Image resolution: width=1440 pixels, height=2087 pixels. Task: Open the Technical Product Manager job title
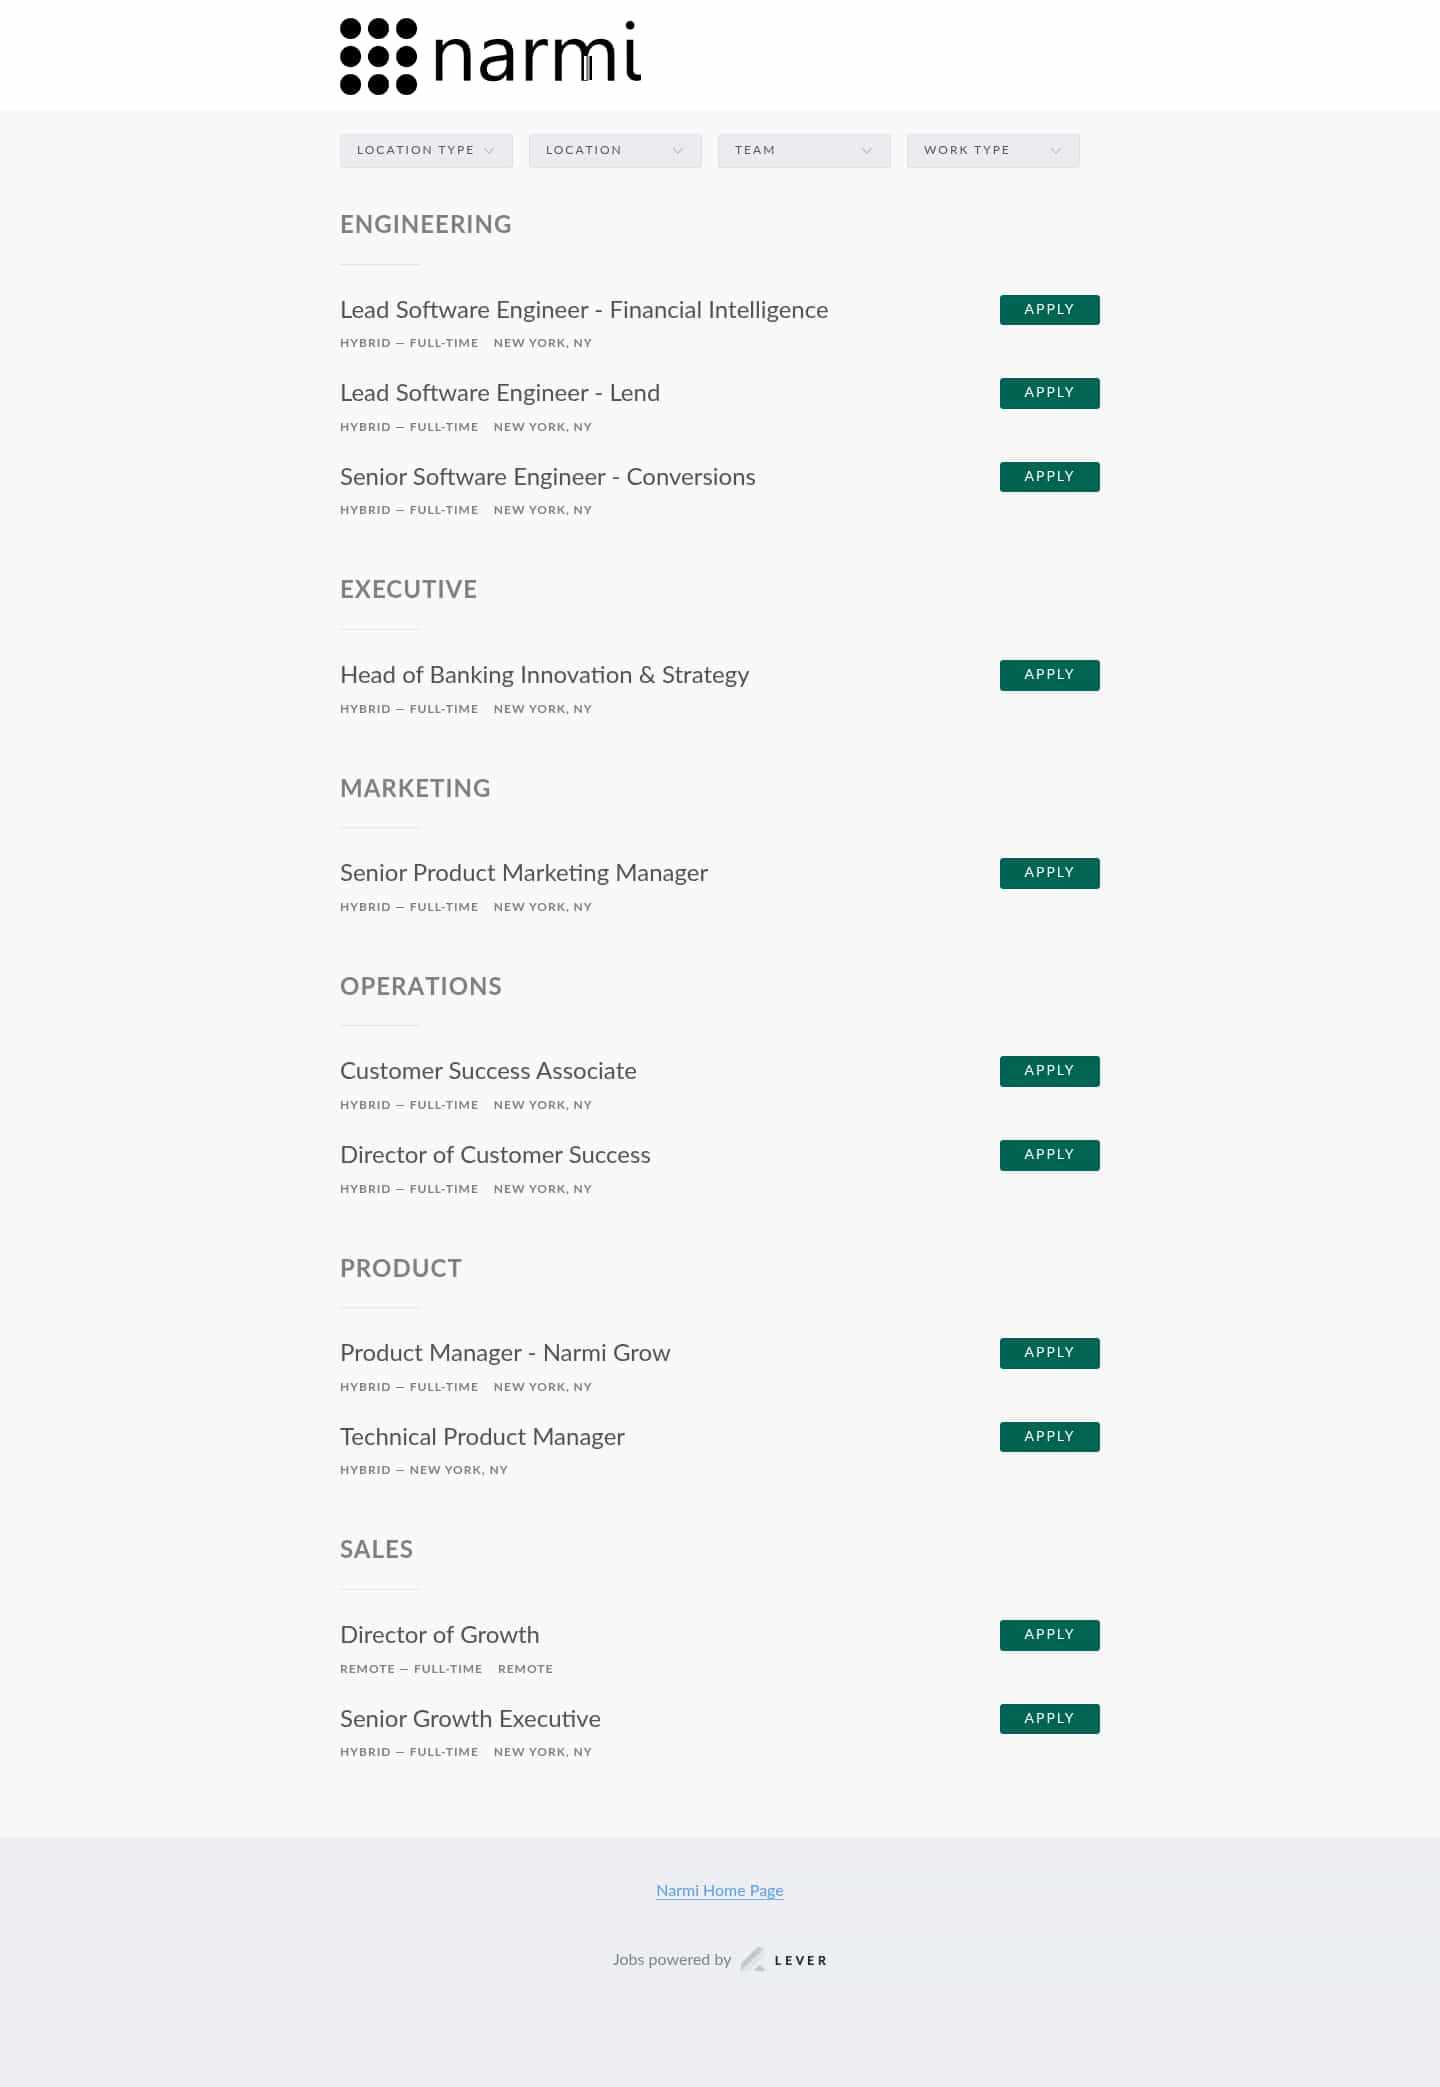[x=482, y=1437]
